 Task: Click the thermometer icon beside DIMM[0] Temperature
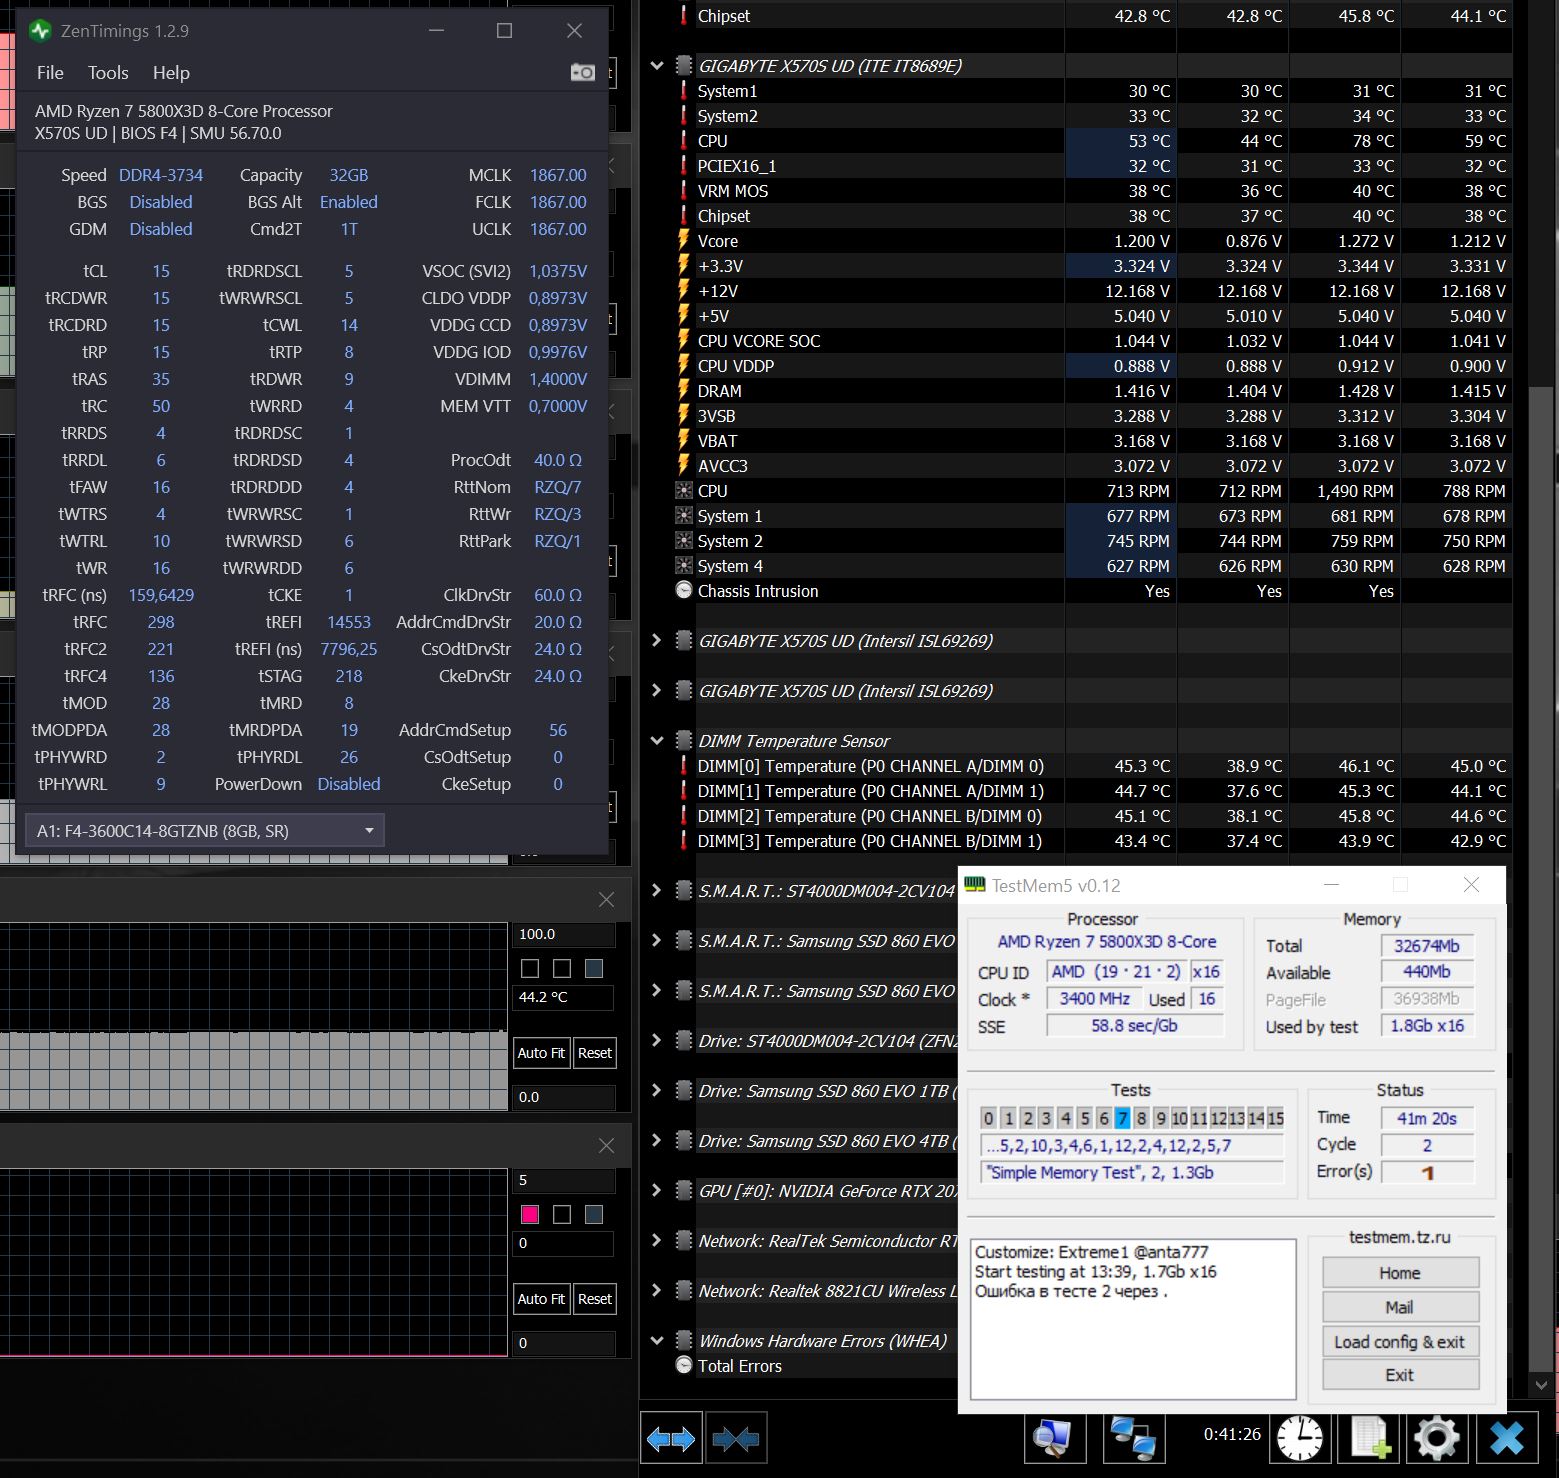(x=684, y=766)
